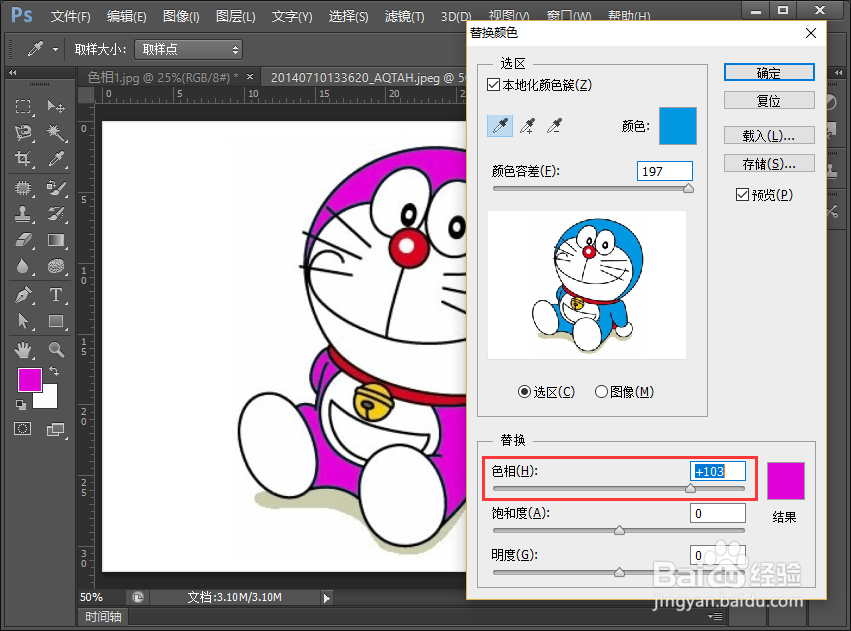This screenshot has width=851, height=631.
Task: Click the 饱和度 saturation slider handle
Action: pyautogui.click(x=619, y=530)
